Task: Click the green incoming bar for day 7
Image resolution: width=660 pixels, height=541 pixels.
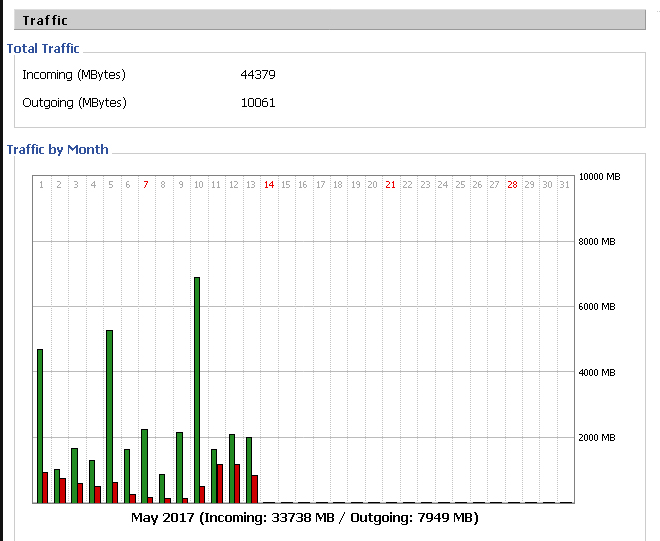Action: (x=144, y=466)
